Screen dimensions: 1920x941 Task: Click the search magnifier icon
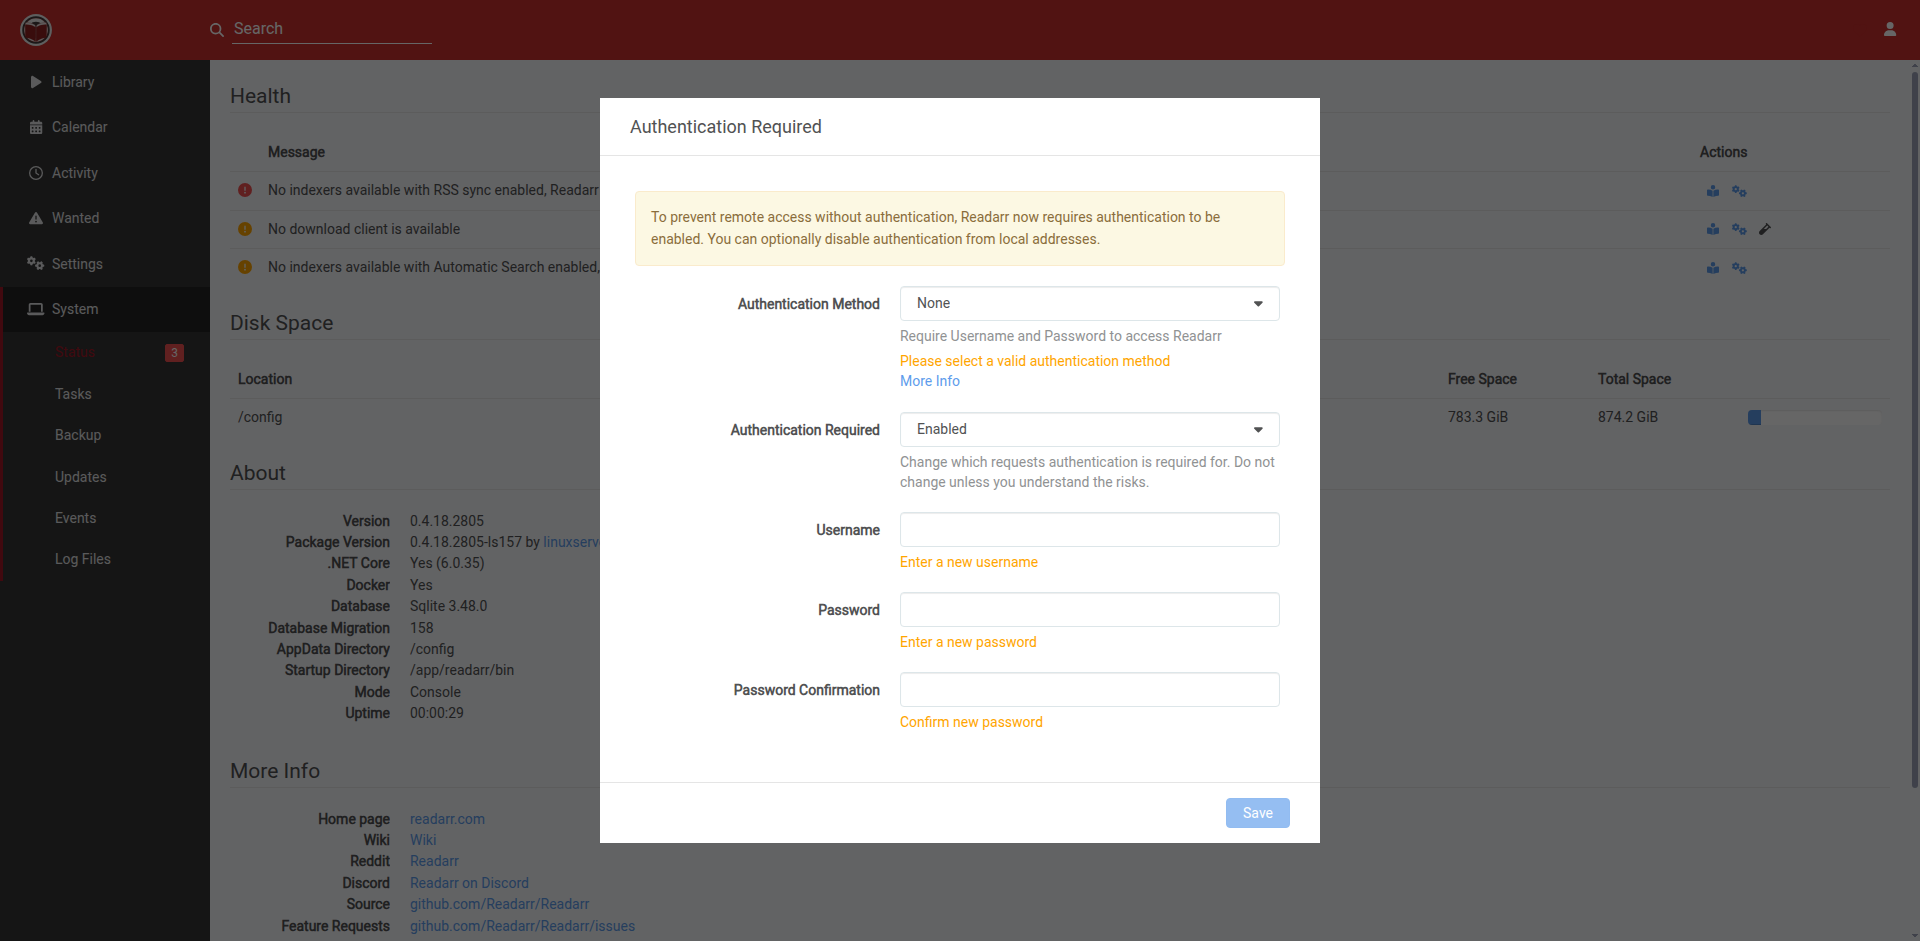click(216, 30)
